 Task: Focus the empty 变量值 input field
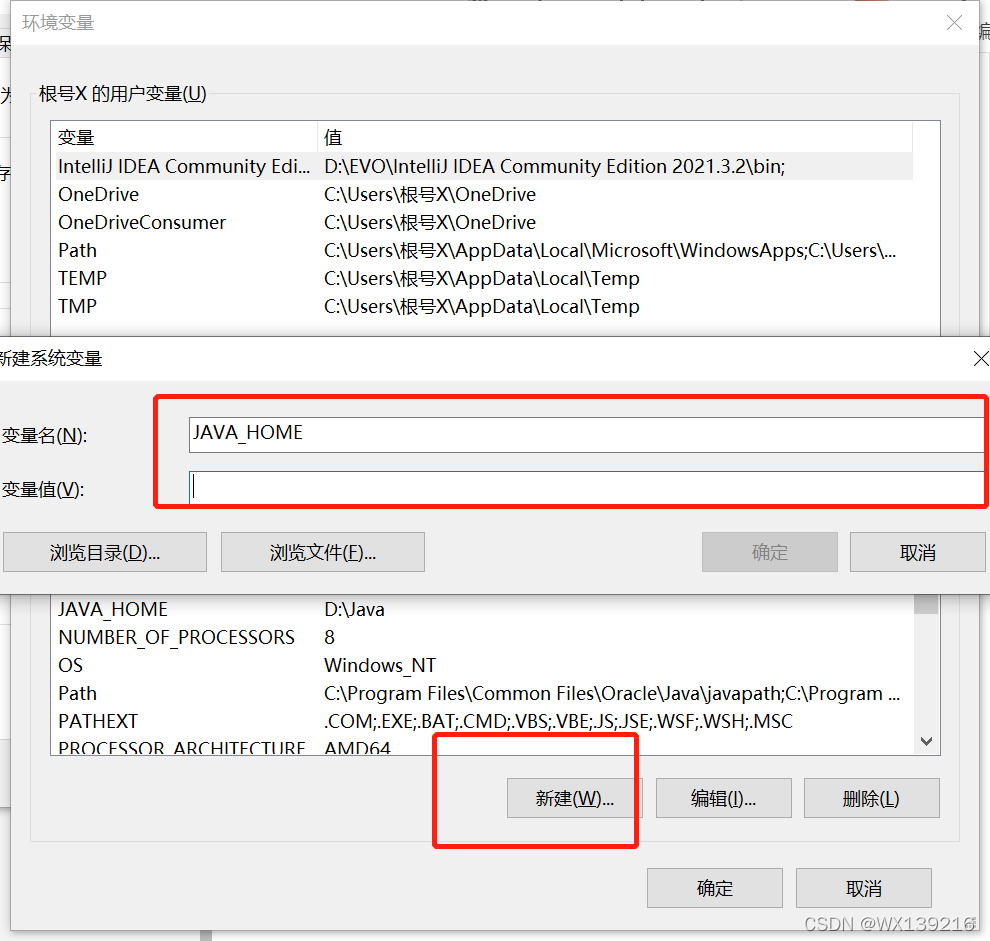click(x=588, y=488)
